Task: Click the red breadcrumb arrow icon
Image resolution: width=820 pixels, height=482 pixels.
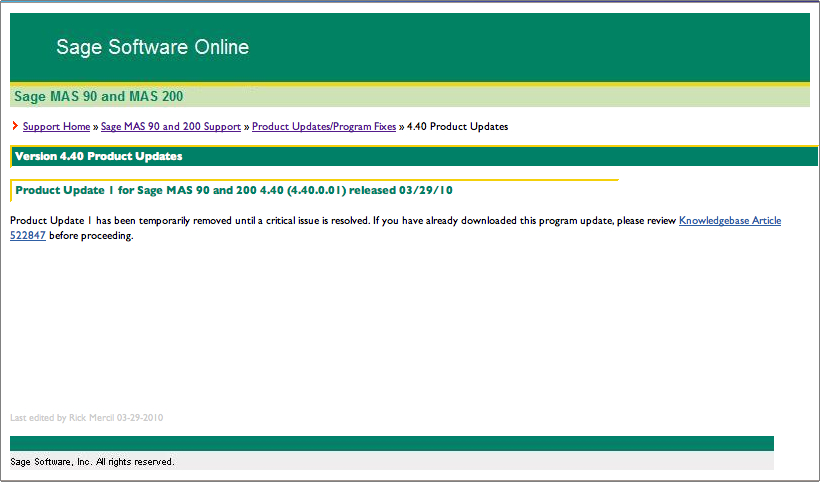Action: pyautogui.click(x=15, y=126)
